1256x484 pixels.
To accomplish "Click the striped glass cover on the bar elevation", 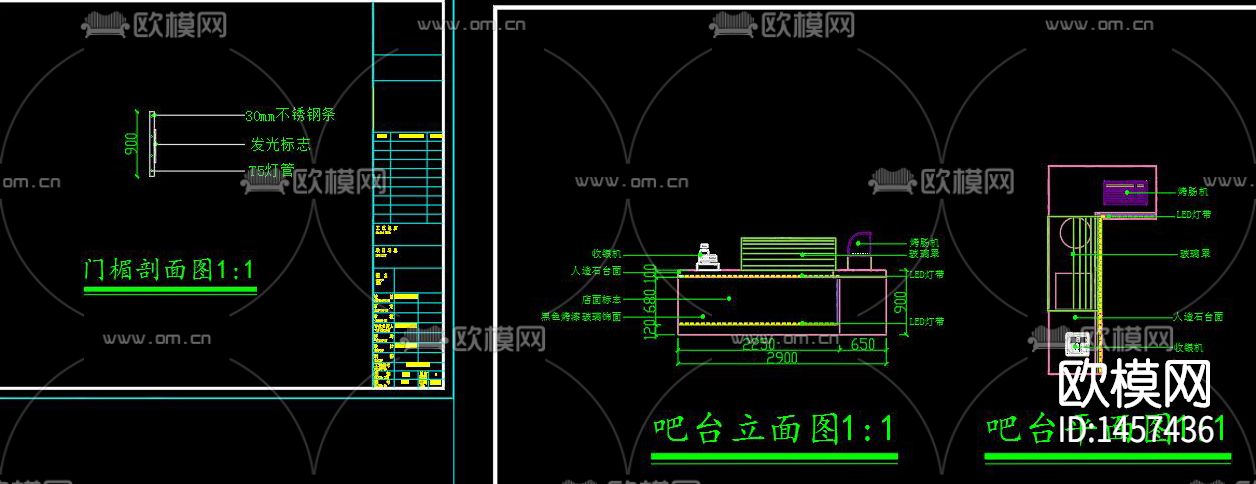I will (x=787, y=254).
